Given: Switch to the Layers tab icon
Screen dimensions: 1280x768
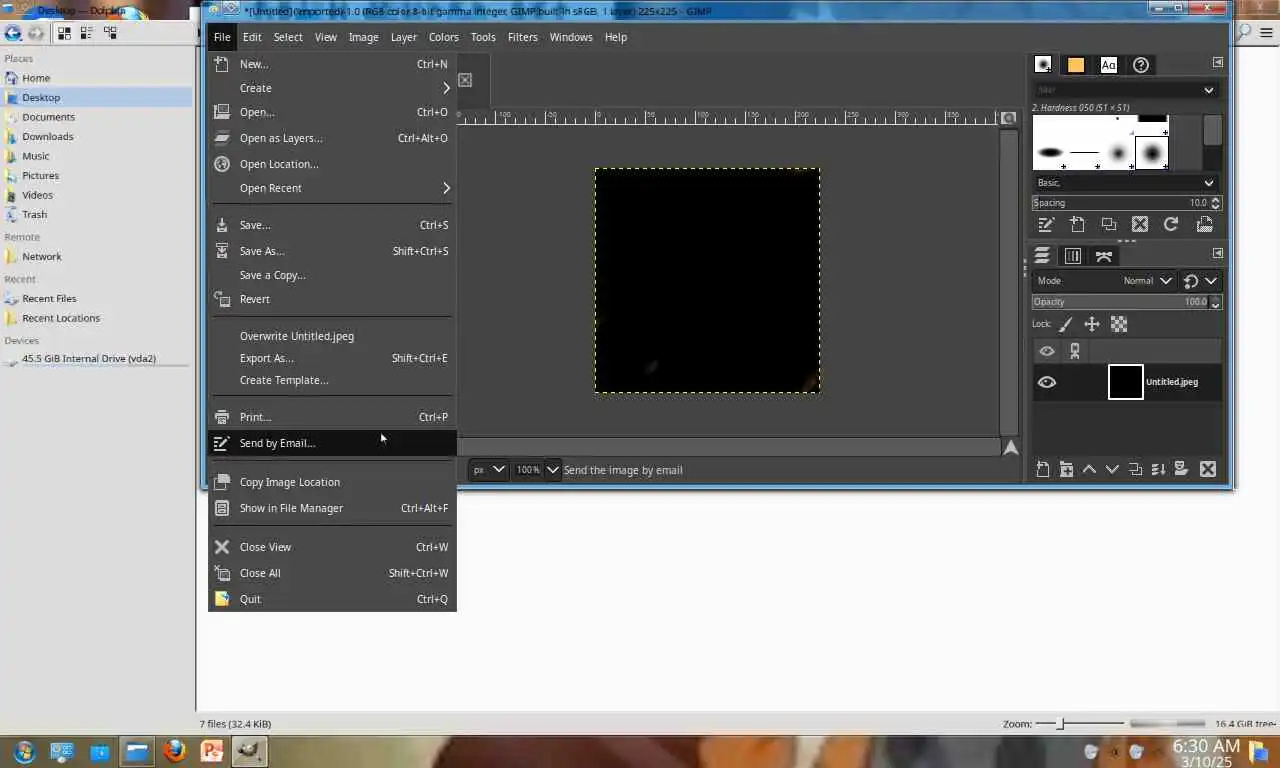Looking at the screenshot, I should coord(1042,255).
